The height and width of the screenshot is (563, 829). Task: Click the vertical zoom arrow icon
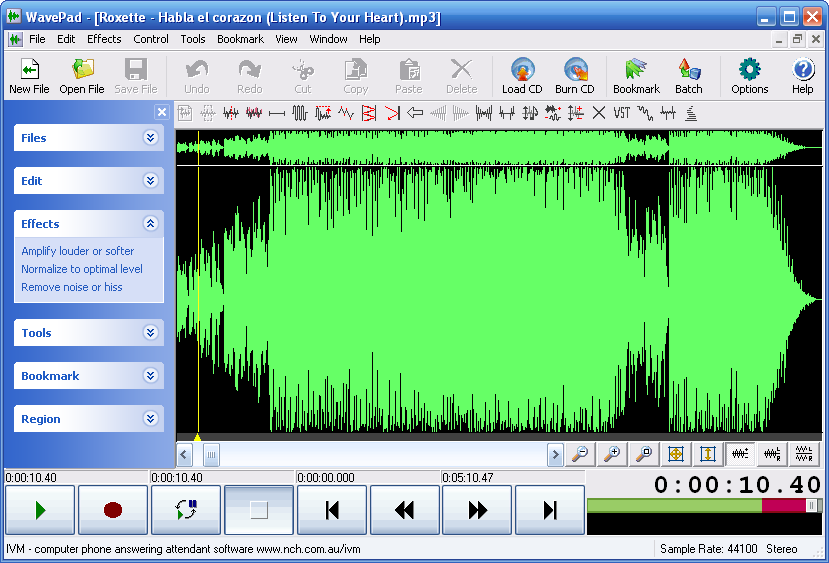point(708,454)
